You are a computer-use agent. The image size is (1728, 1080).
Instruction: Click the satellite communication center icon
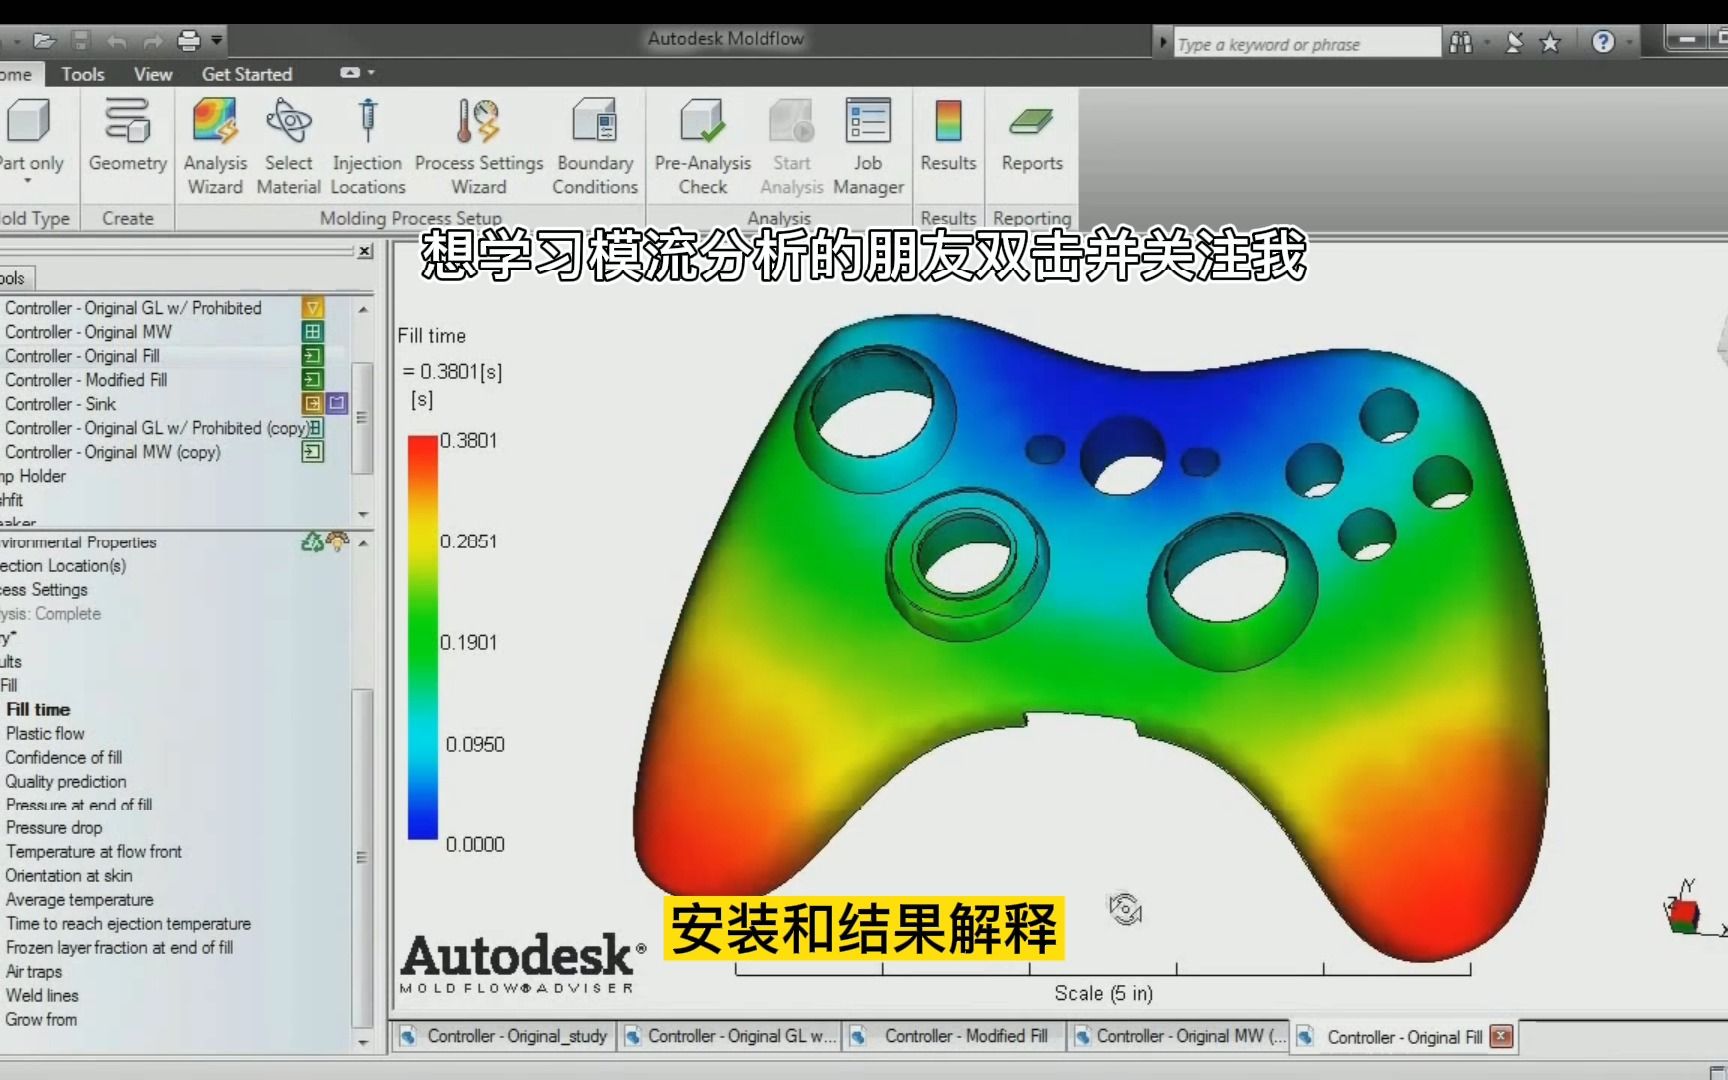1514,42
